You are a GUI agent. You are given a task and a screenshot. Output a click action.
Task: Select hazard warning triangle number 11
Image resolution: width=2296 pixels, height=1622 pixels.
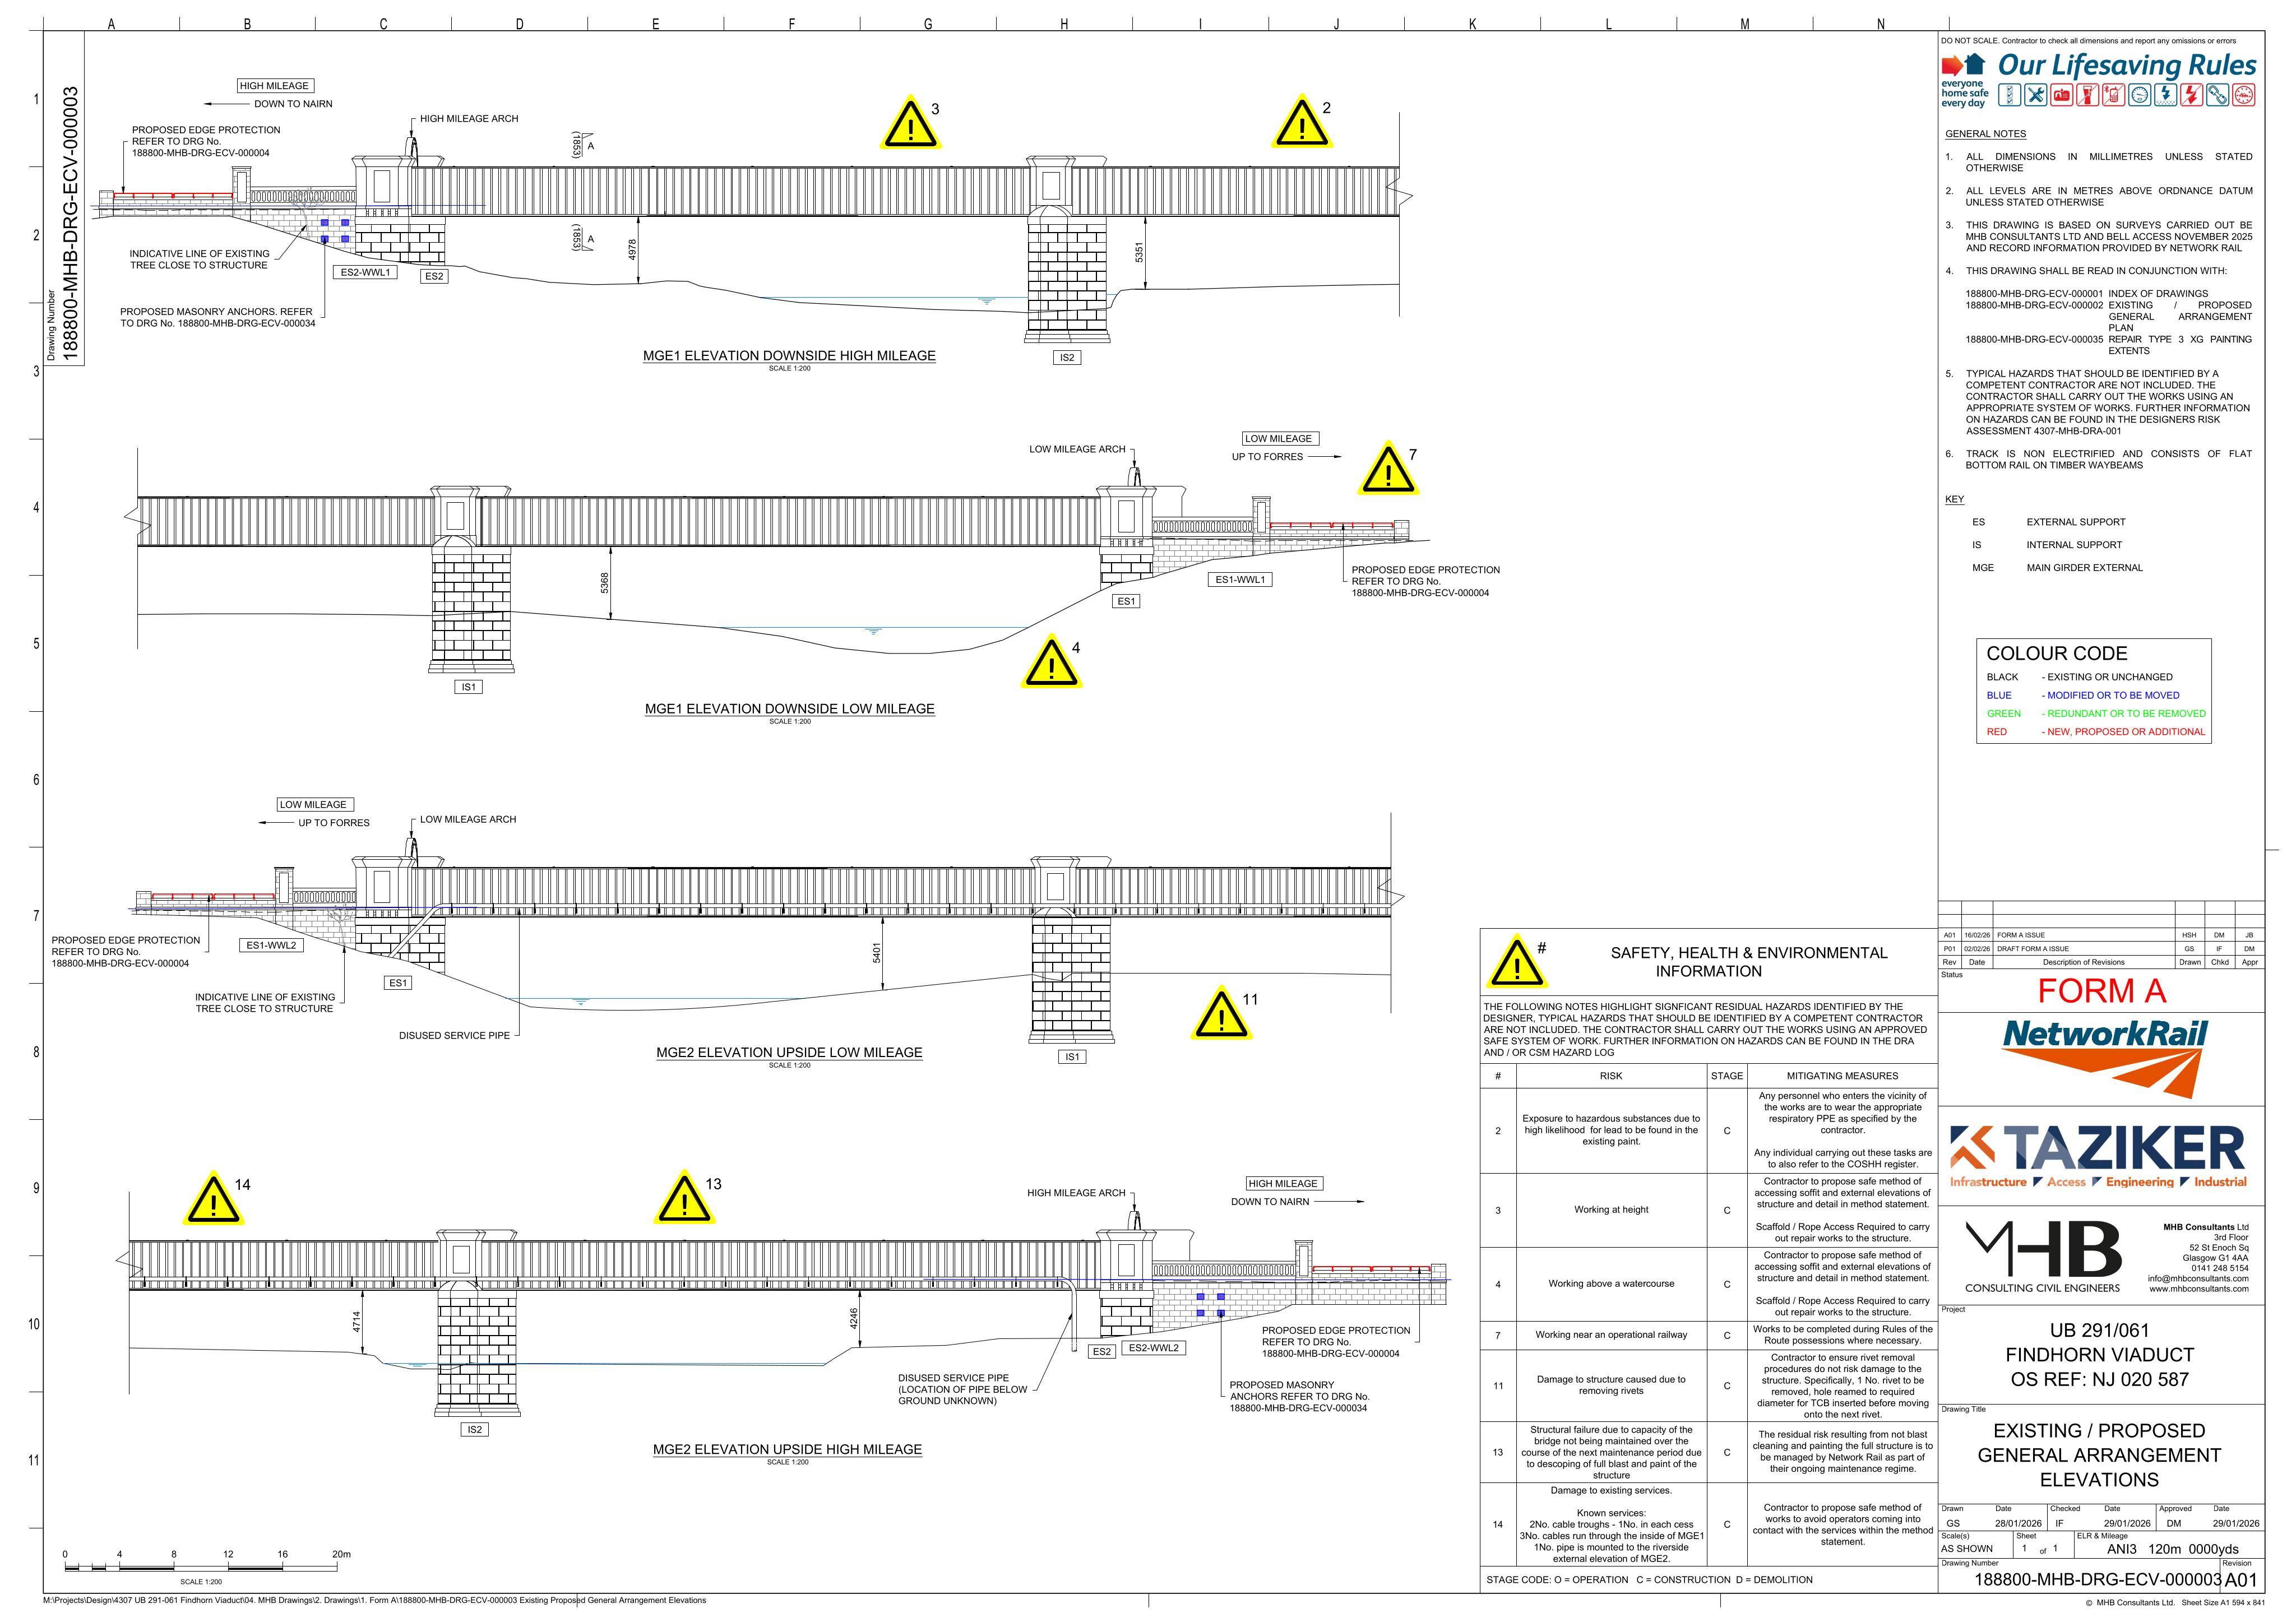[1222, 1013]
